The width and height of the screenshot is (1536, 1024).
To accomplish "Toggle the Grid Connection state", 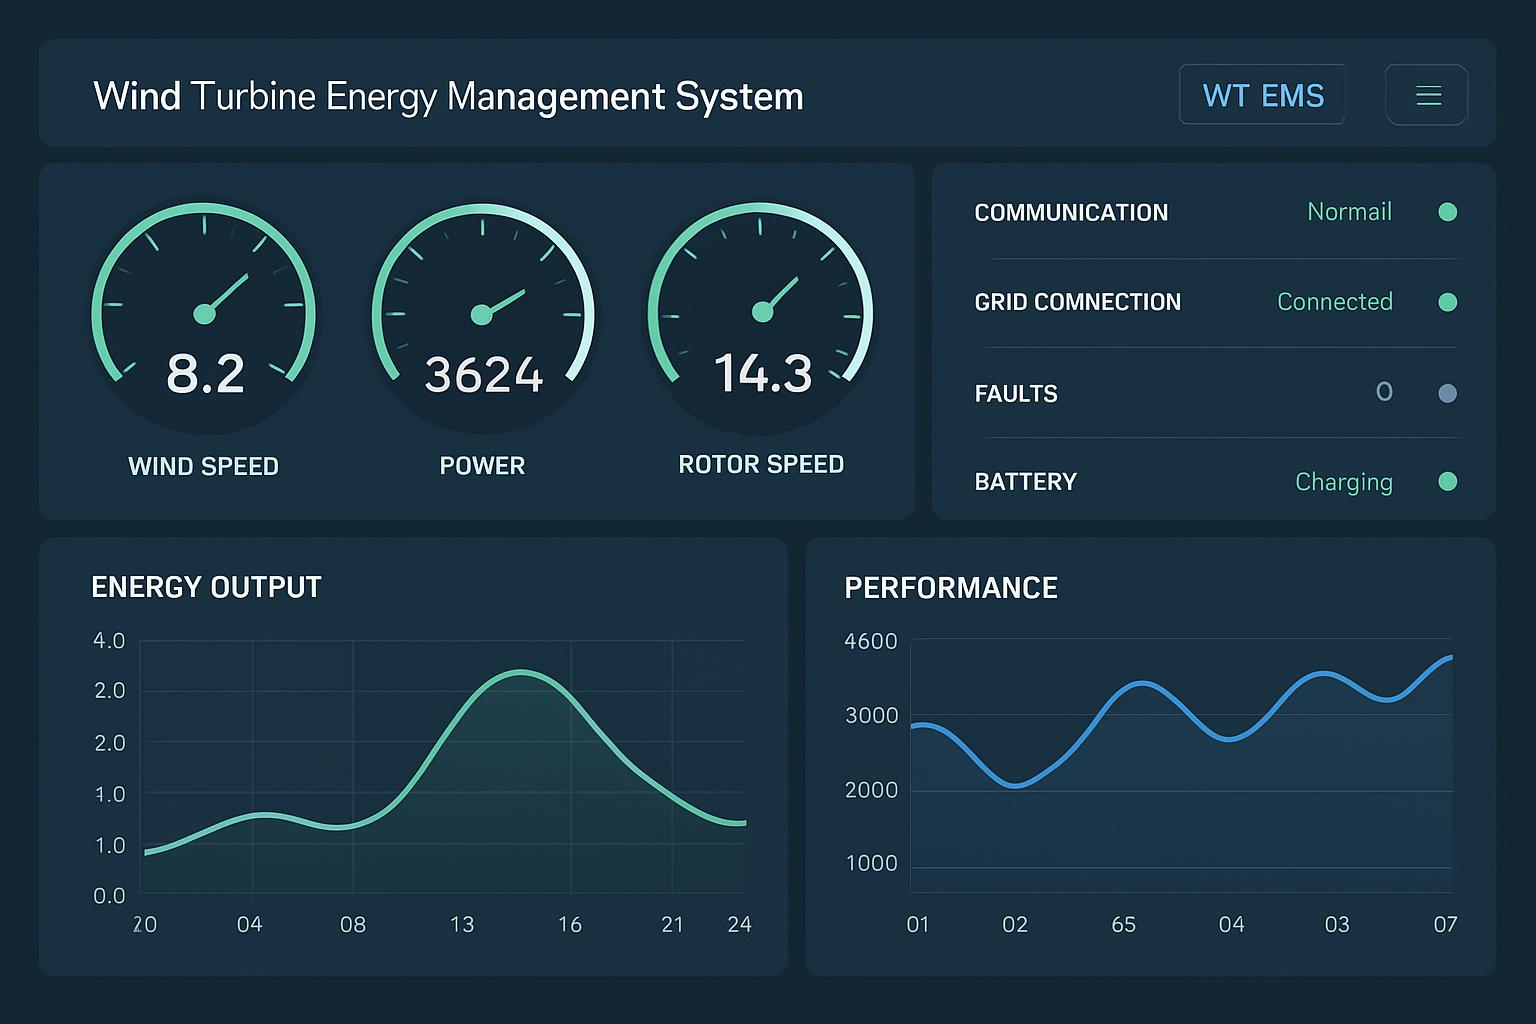I will click(1334, 301).
